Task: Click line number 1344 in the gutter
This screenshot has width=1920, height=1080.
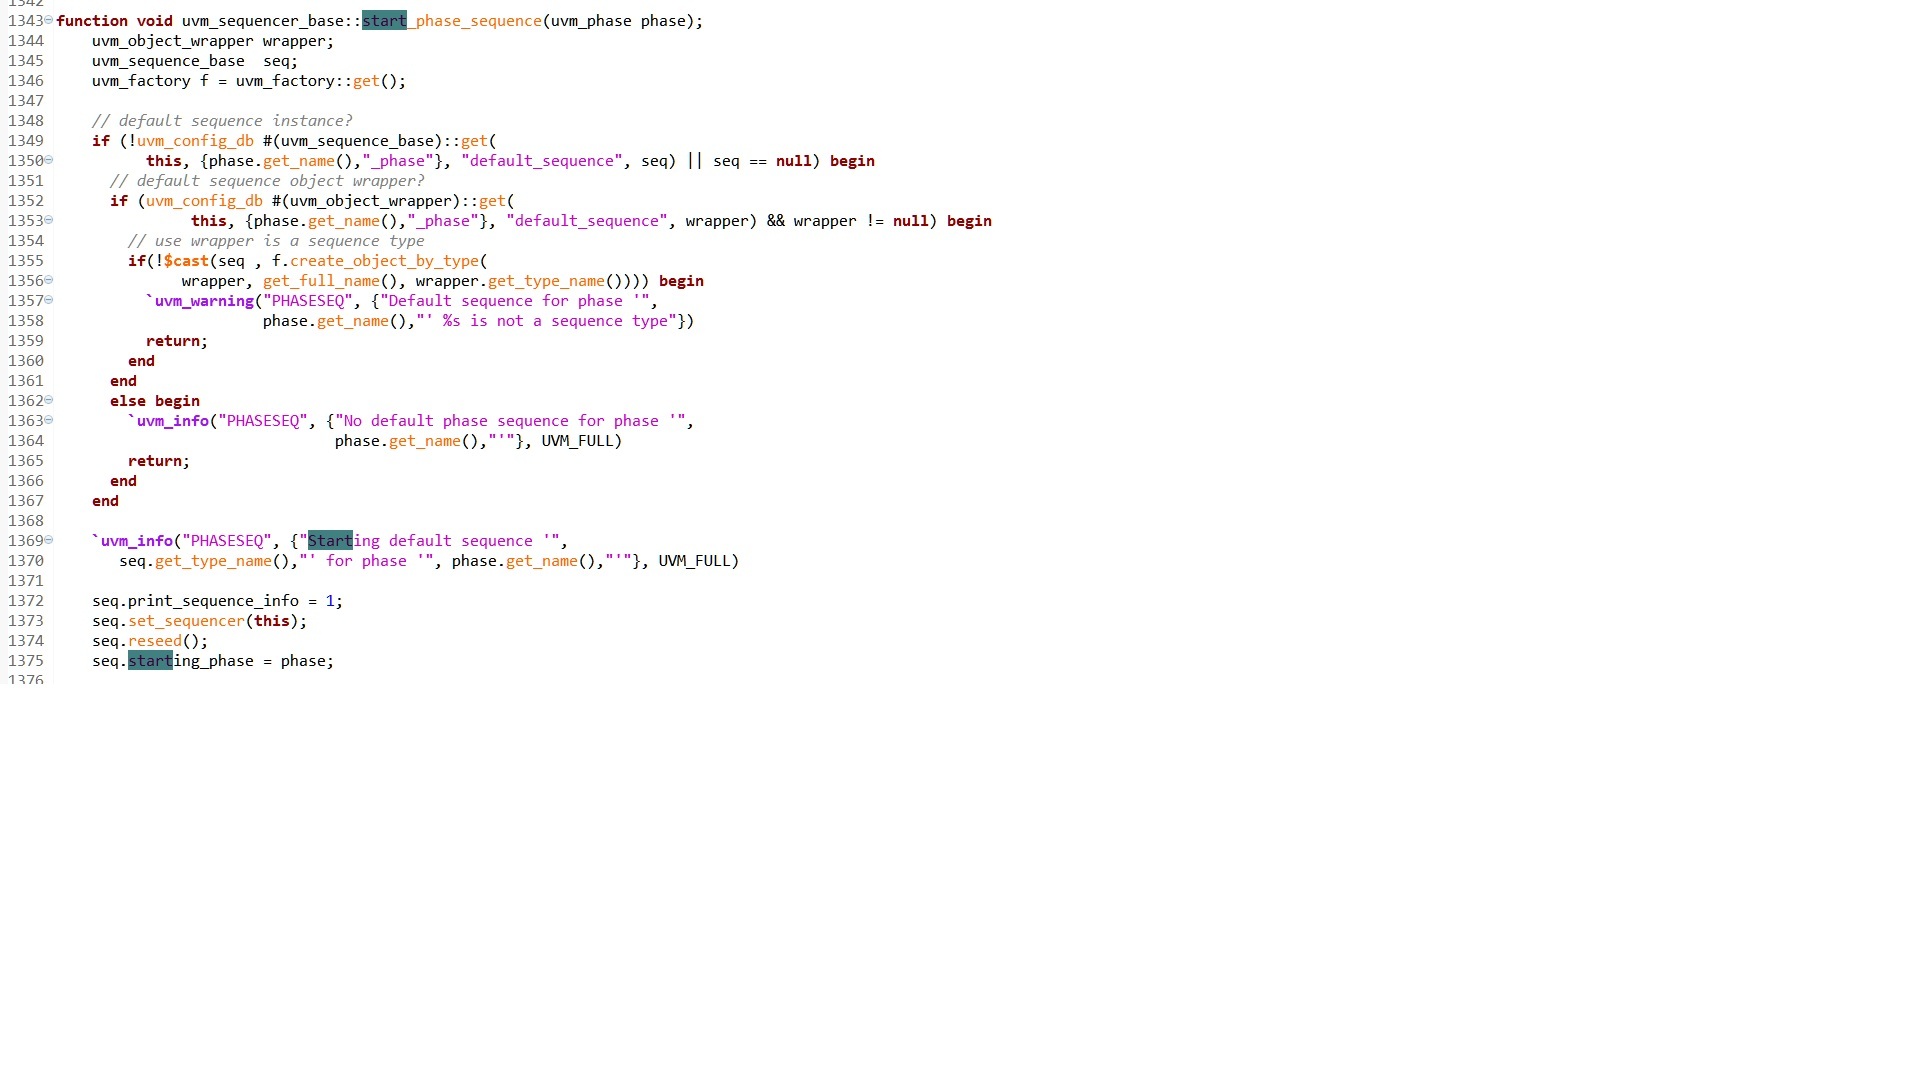Action: click(x=27, y=41)
